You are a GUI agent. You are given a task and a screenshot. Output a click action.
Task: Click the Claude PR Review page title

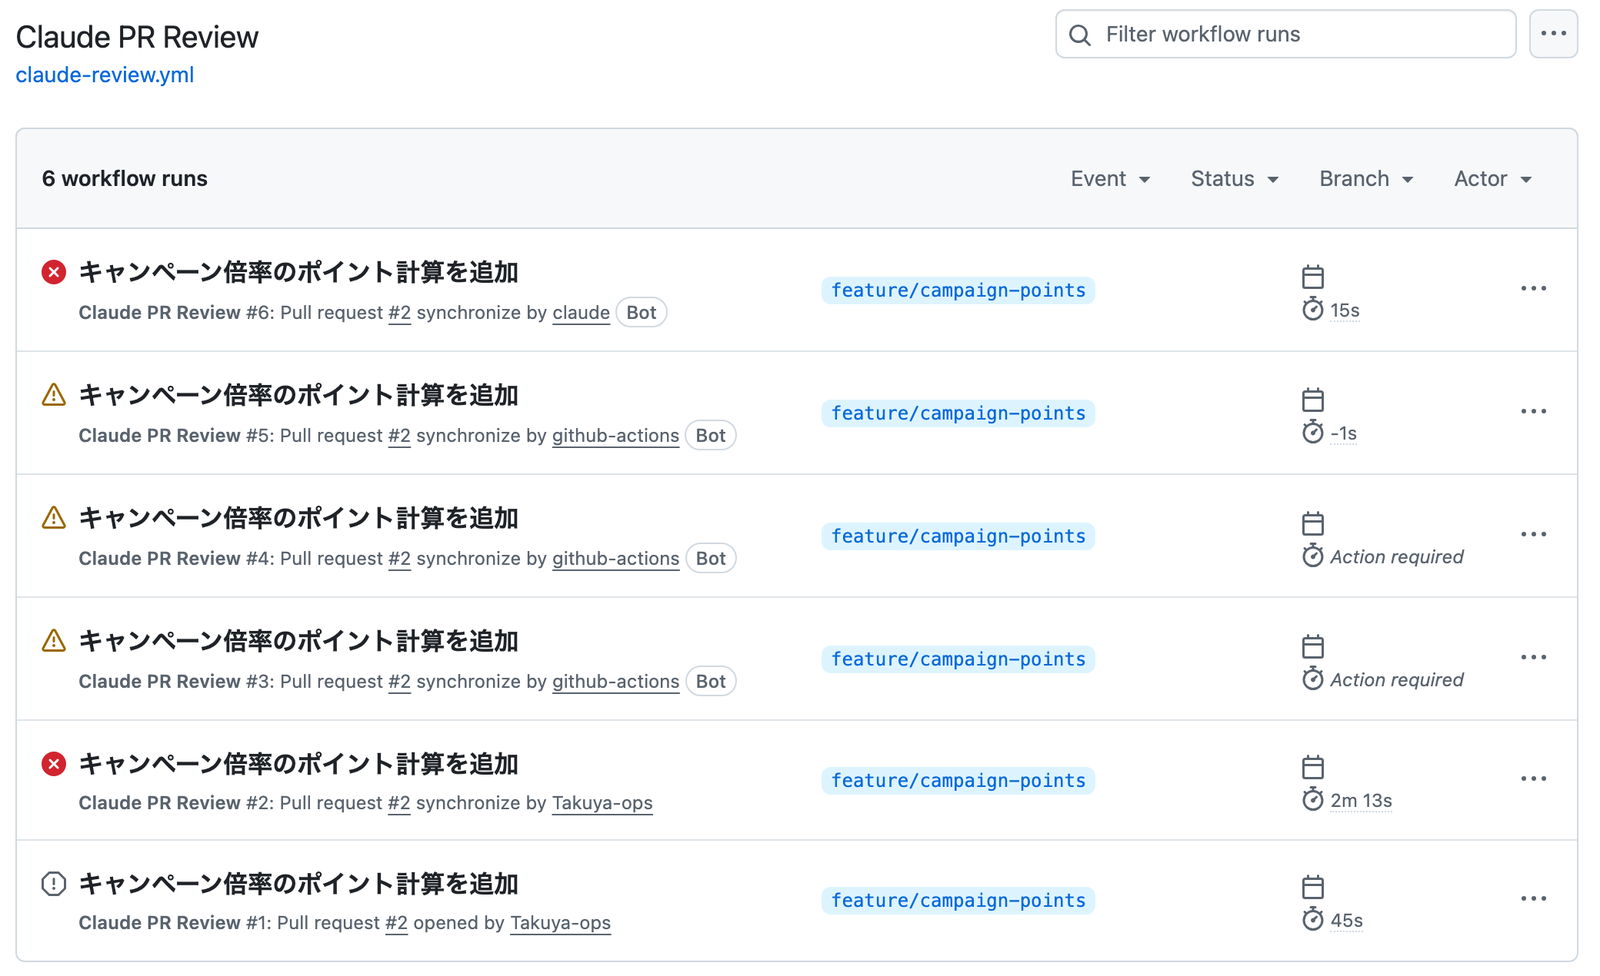137,37
